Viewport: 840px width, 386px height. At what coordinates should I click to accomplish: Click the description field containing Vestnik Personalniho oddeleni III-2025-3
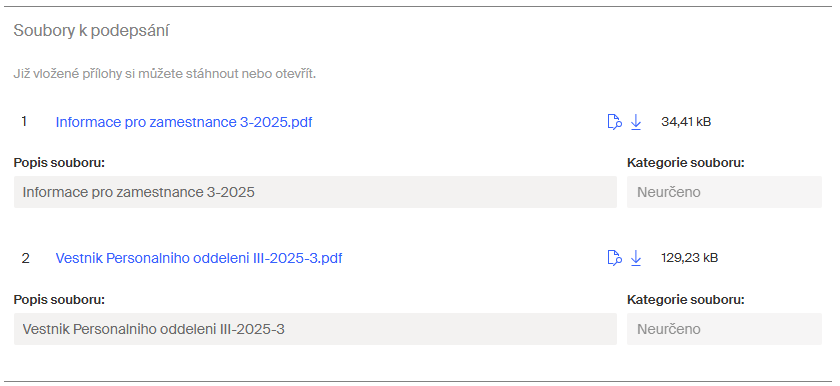(315, 329)
